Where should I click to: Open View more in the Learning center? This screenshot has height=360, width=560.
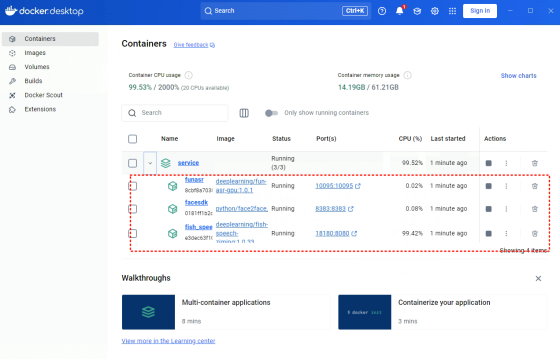(x=168, y=341)
